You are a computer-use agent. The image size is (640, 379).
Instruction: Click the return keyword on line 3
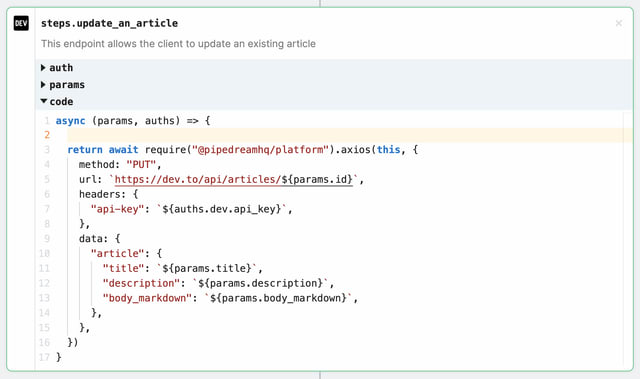pyautogui.click(x=85, y=150)
